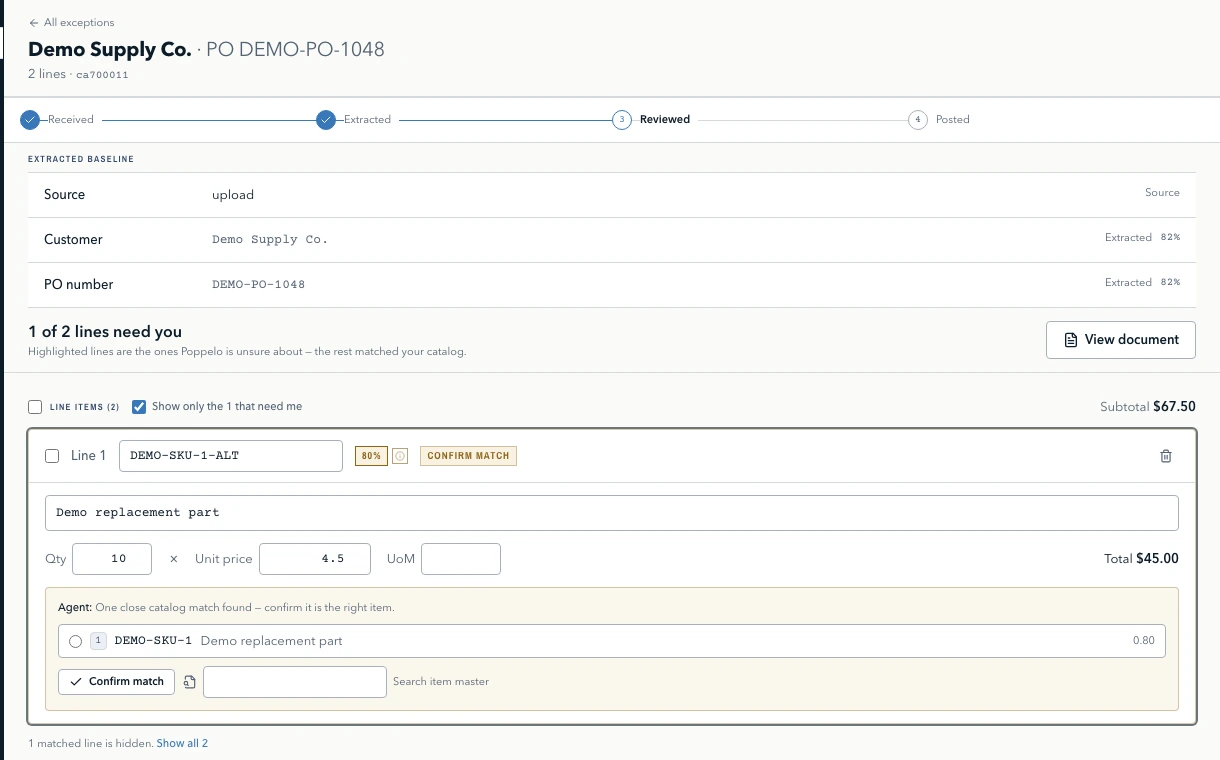Click the document icon beside Confirm match

pyautogui.click(x=190, y=682)
